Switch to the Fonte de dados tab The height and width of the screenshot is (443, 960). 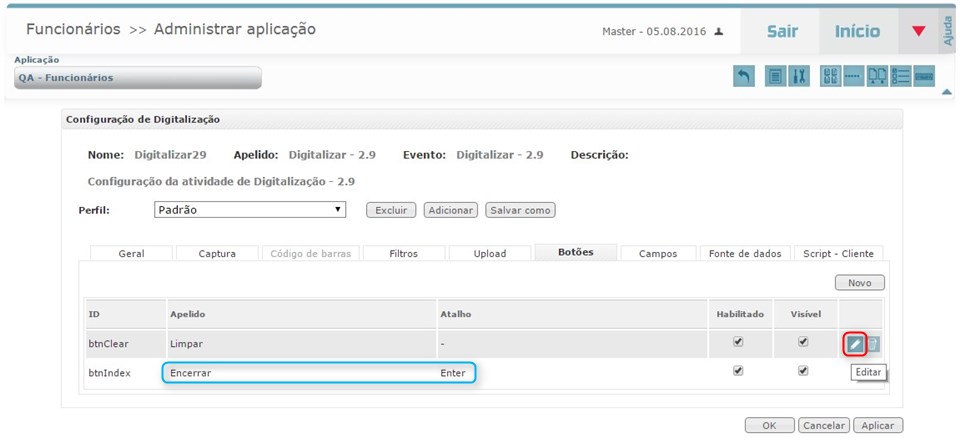point(745,253)
